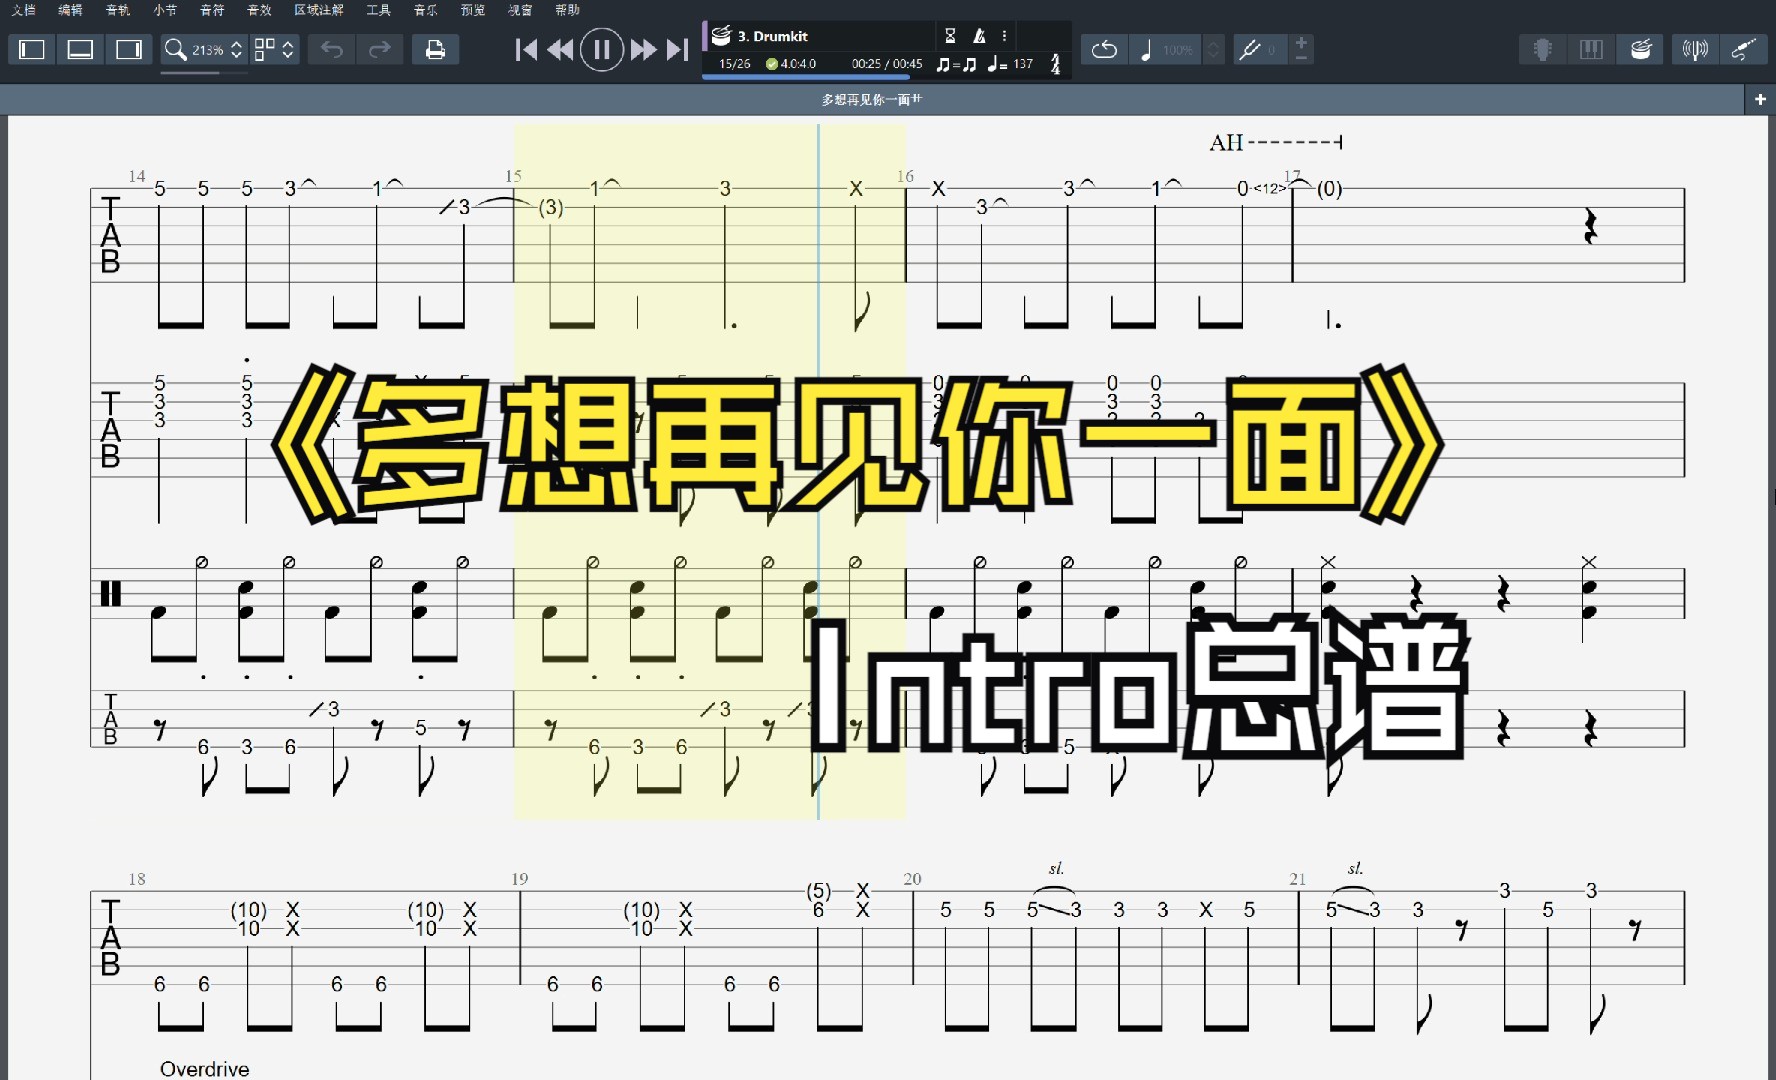Click the zoom magnifier icon
The height and width of the screenshot is (1080, 1776).
tap(175, 49)
